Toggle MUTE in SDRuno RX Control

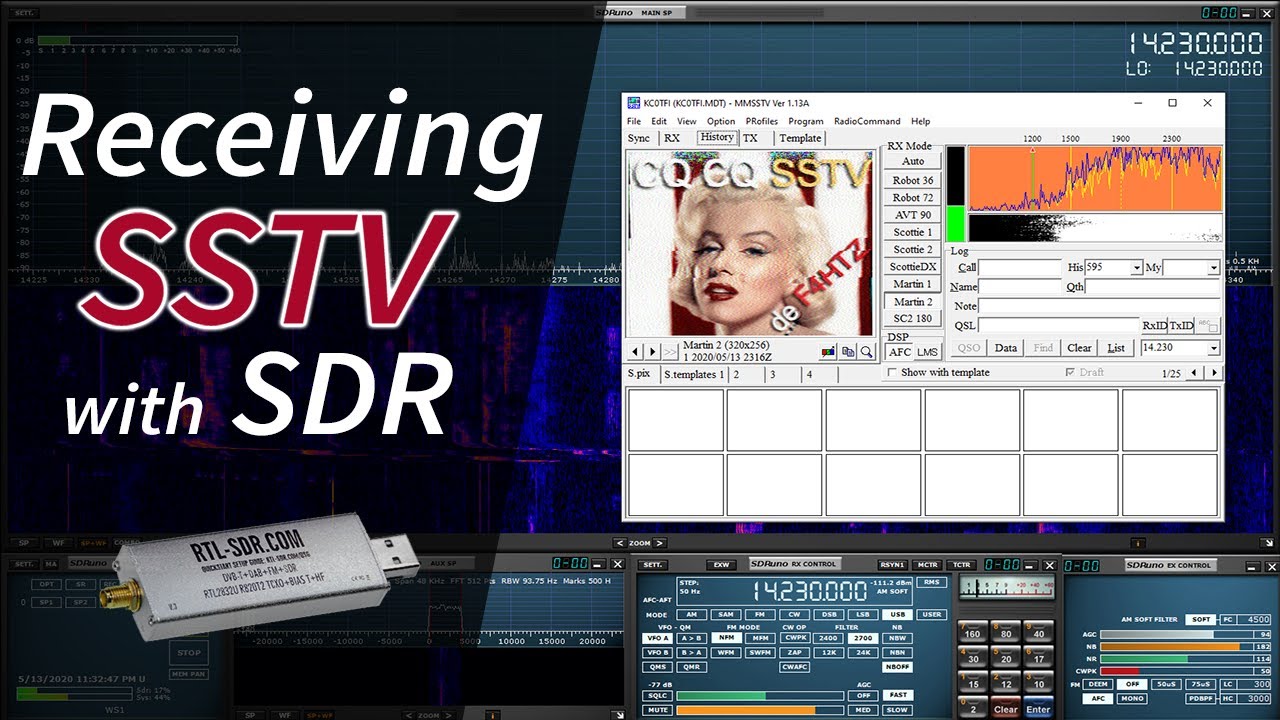(656, 710)
